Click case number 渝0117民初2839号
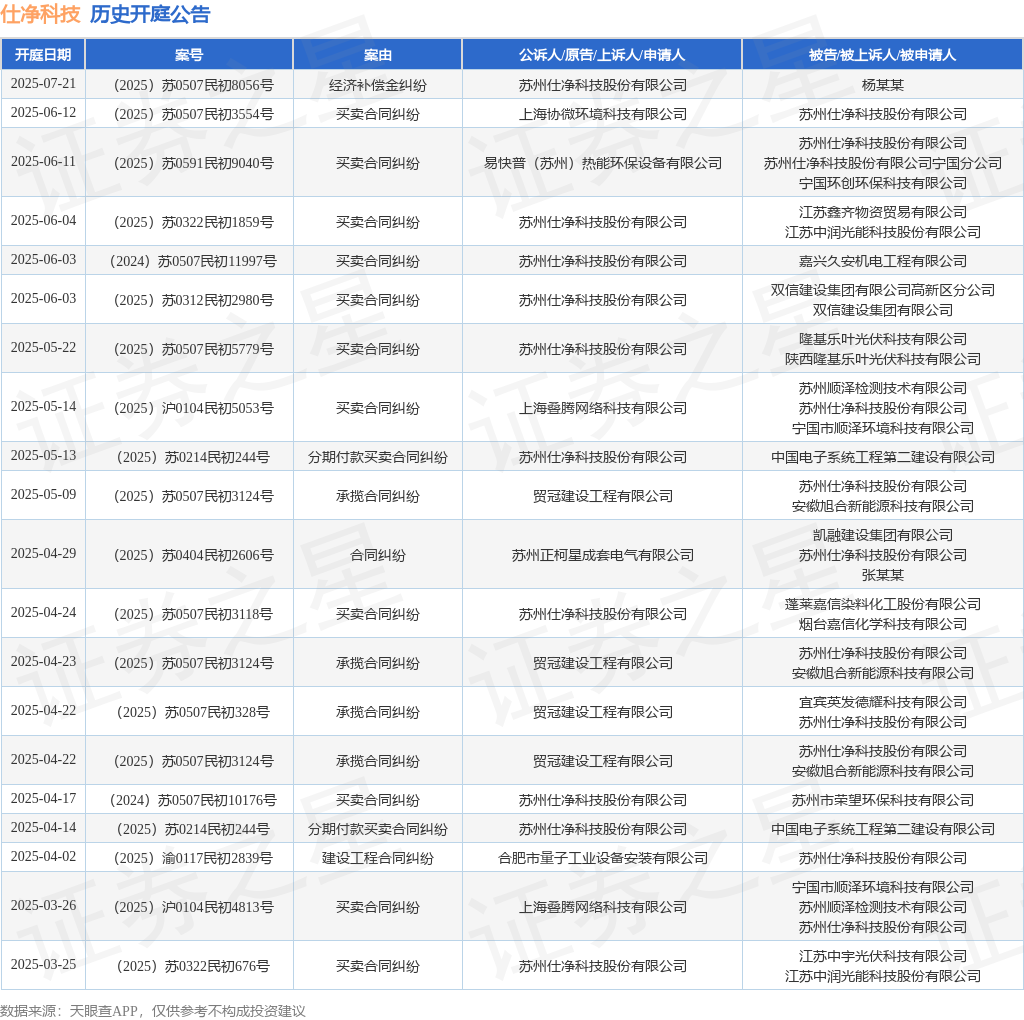The width and height of the screenshot is (1024, 1020). tap(193, 858)
